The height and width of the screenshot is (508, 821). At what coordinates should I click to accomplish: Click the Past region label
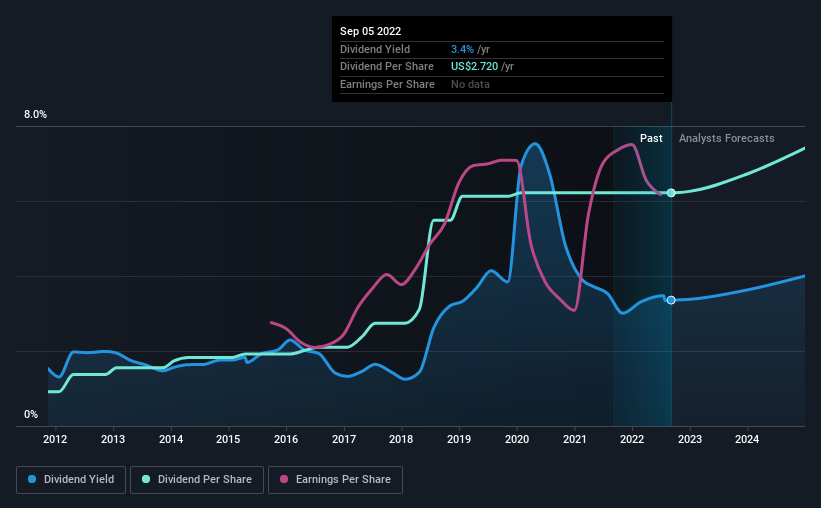(651, 138)
